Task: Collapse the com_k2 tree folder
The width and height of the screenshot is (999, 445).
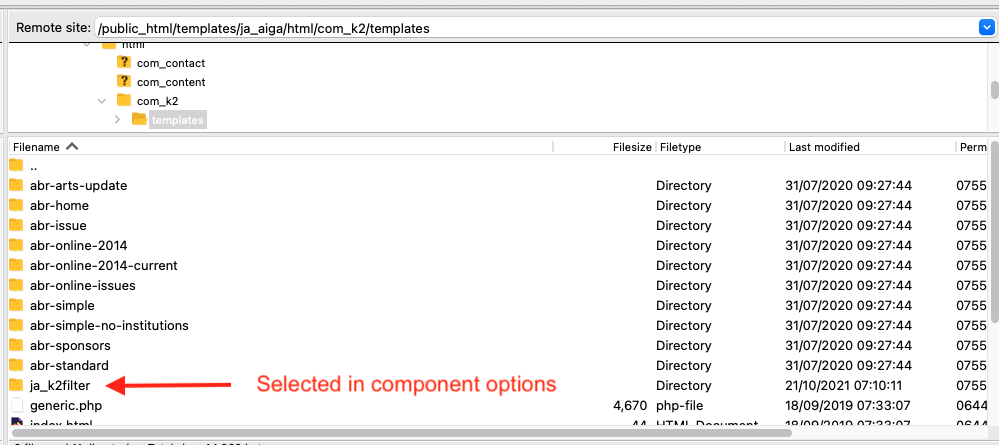Action: click(x=101, y=101)
